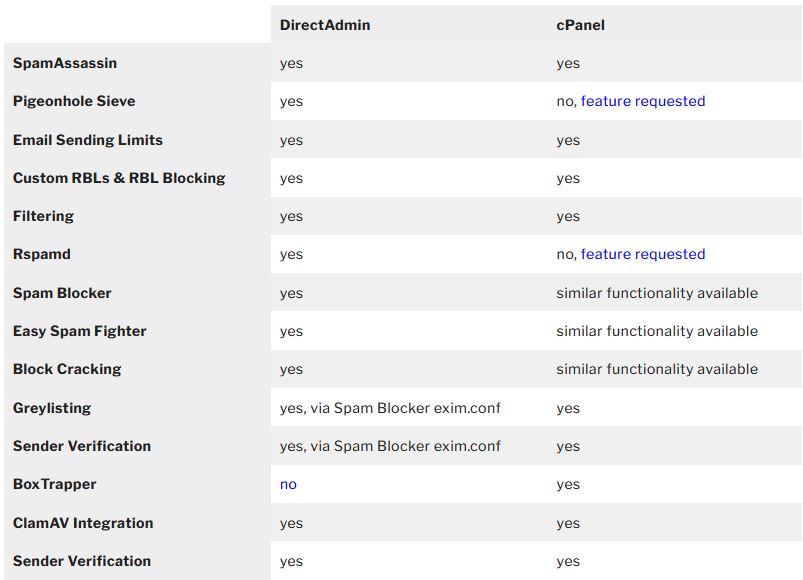This screenshot has height=580, width=803.
Task: Click the cPanel column header
Action: coord(580,24)
